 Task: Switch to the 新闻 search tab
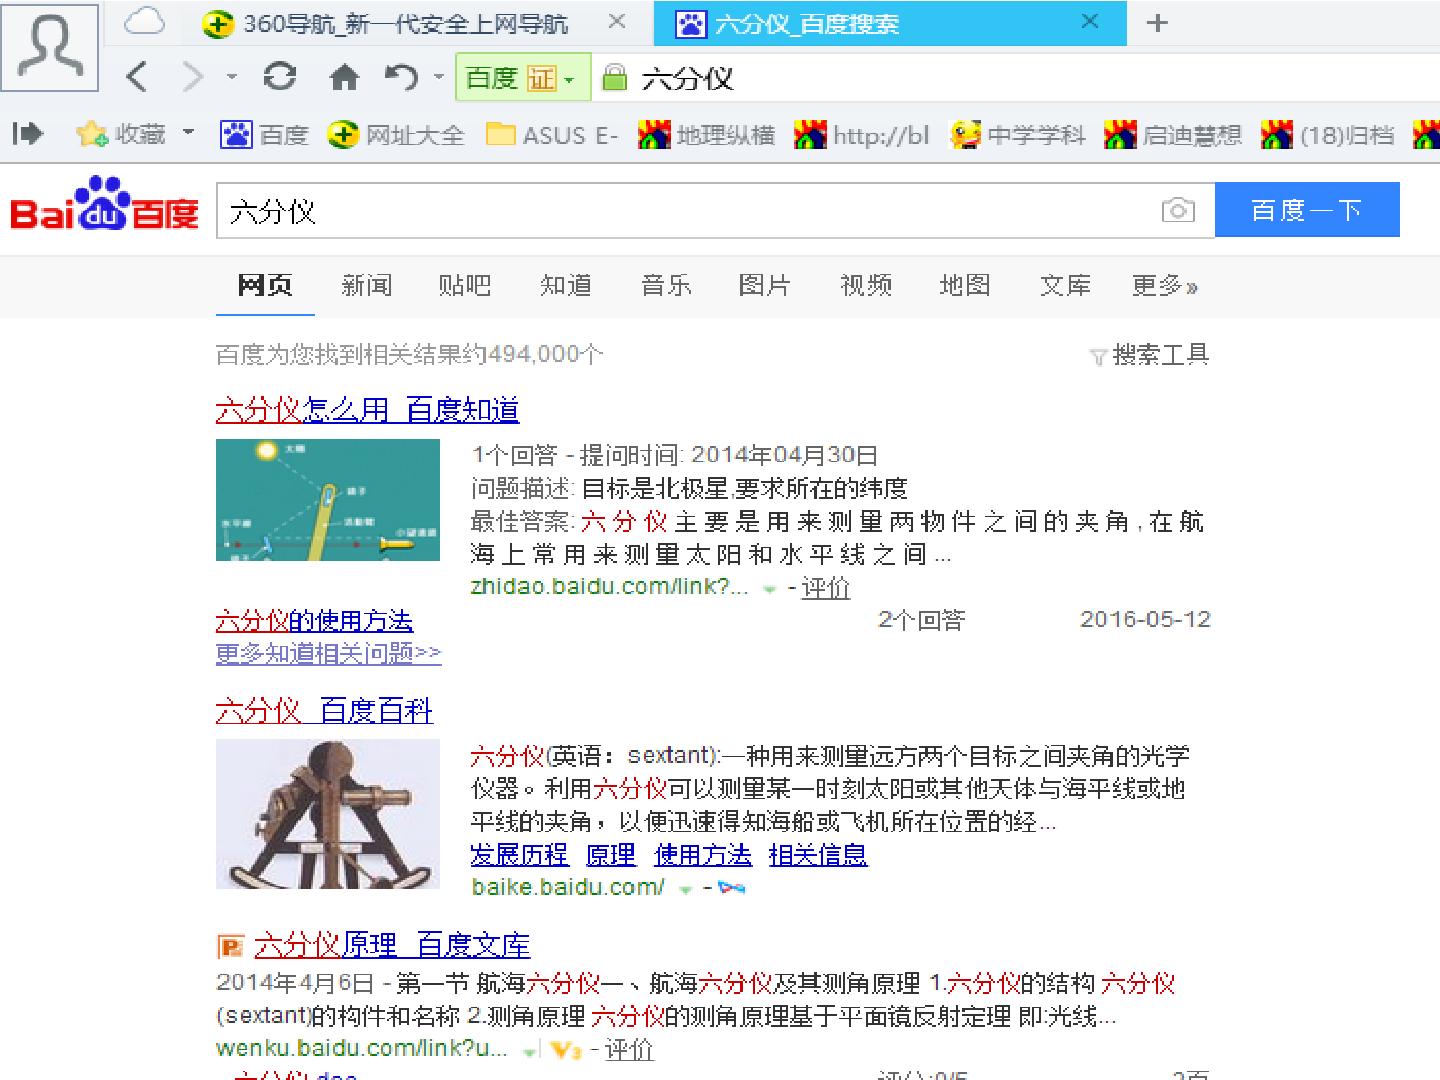tap(366, 286)
